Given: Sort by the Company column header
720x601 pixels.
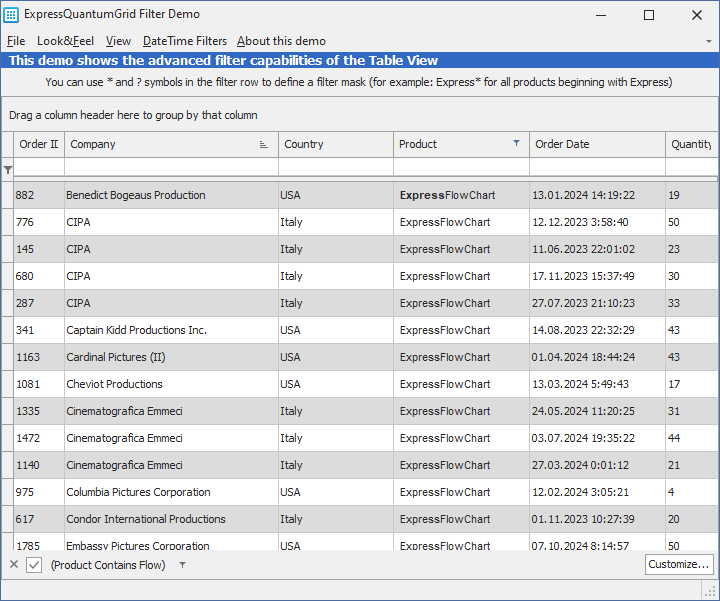Looking at the screenshot, I should (171, 144).
